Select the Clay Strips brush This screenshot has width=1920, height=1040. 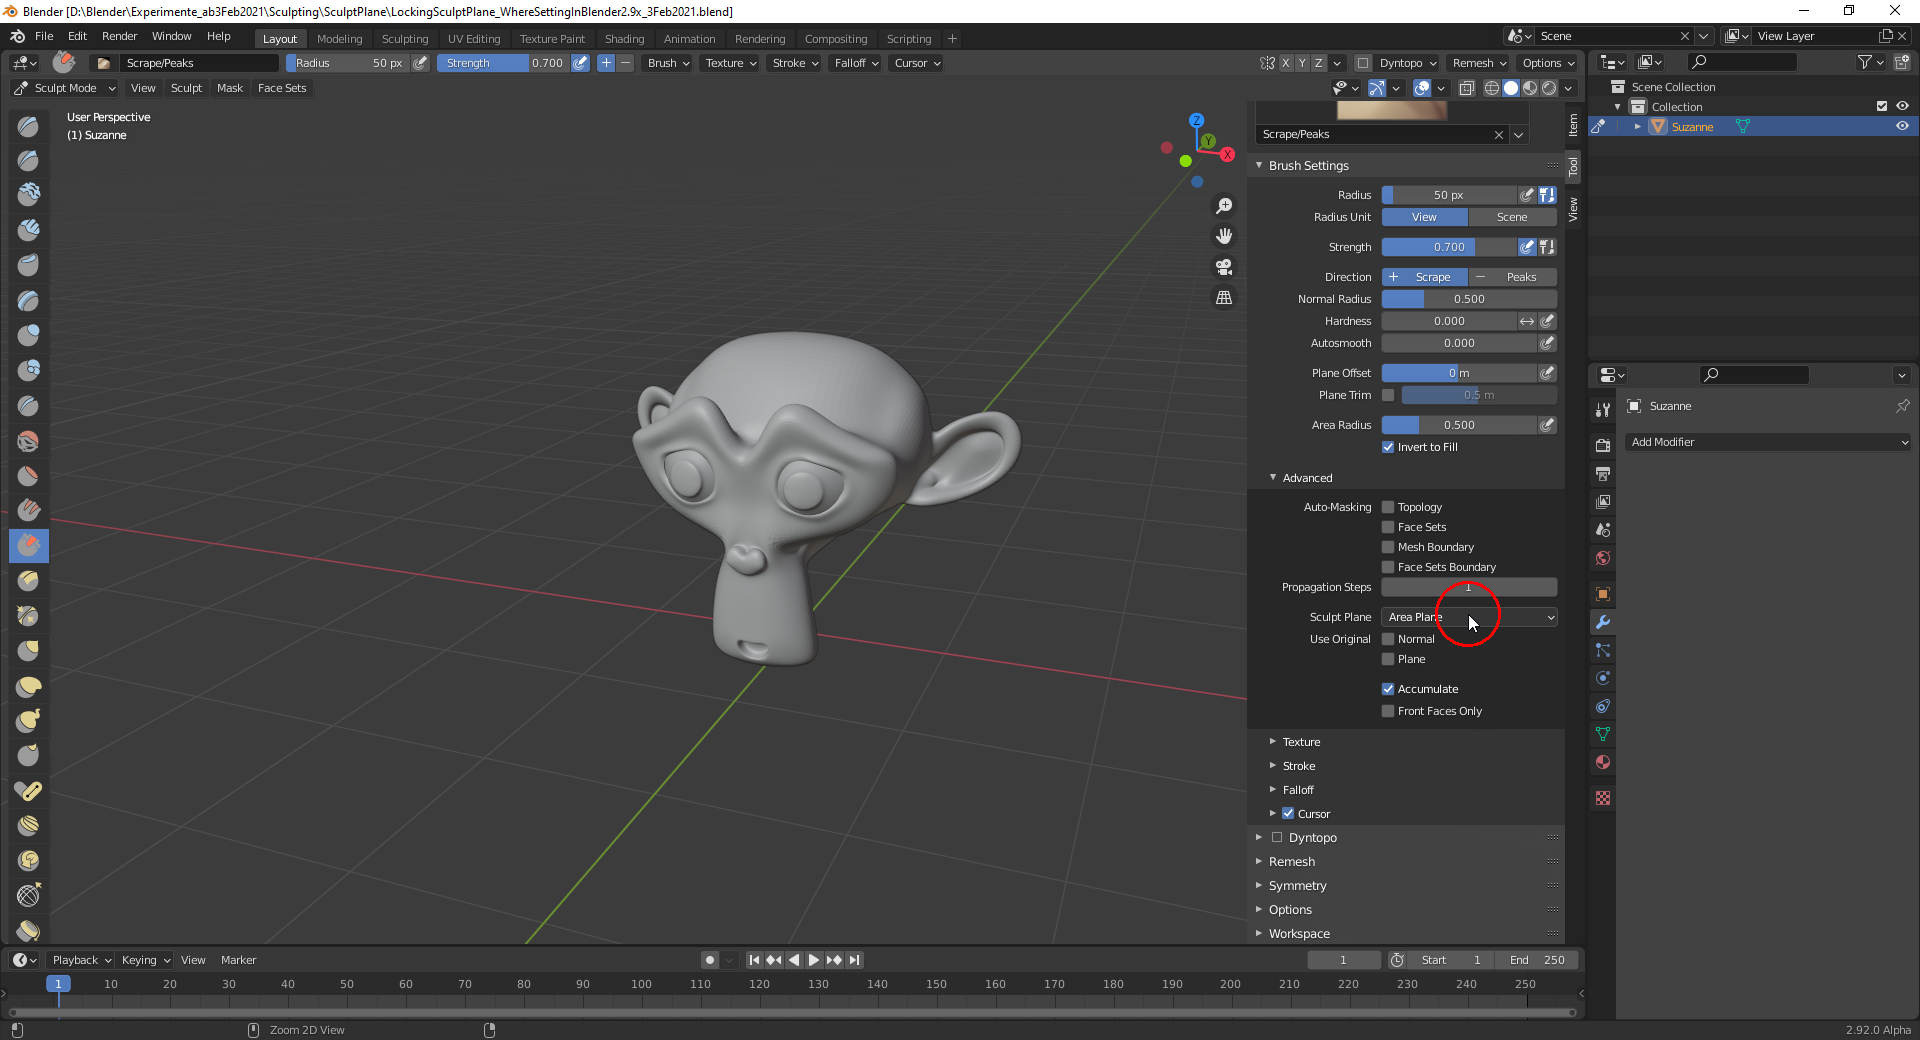(x=28, y=230)
